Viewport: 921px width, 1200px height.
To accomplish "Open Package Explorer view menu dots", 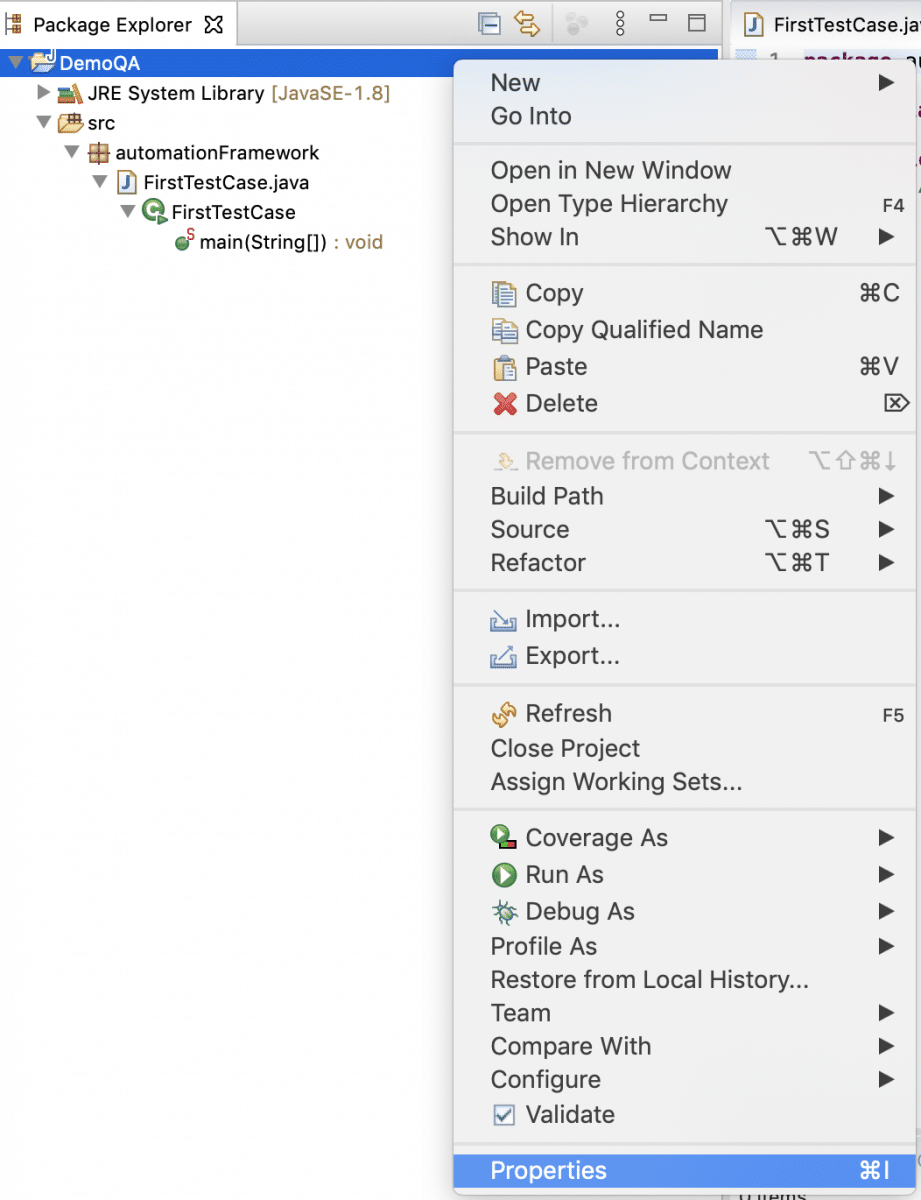I will [620, 24].
